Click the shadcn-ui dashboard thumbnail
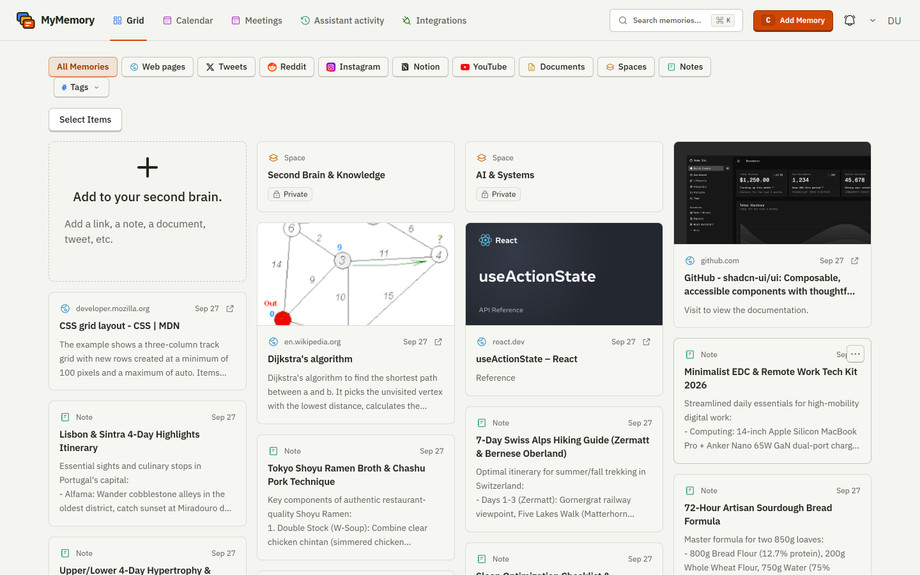 772,193
